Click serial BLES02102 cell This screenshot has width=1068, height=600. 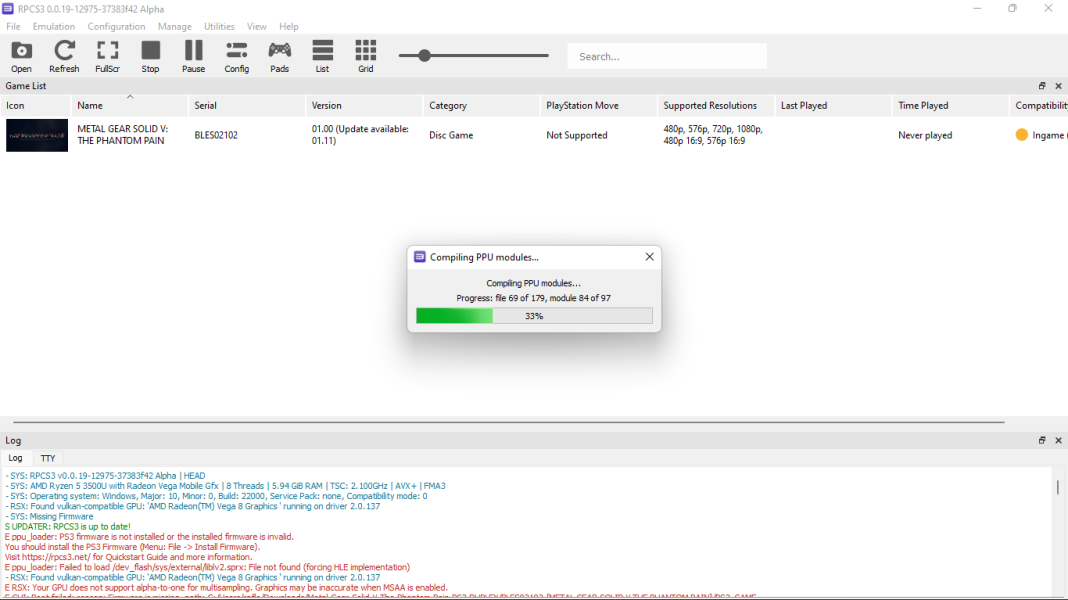click(216, 135)
